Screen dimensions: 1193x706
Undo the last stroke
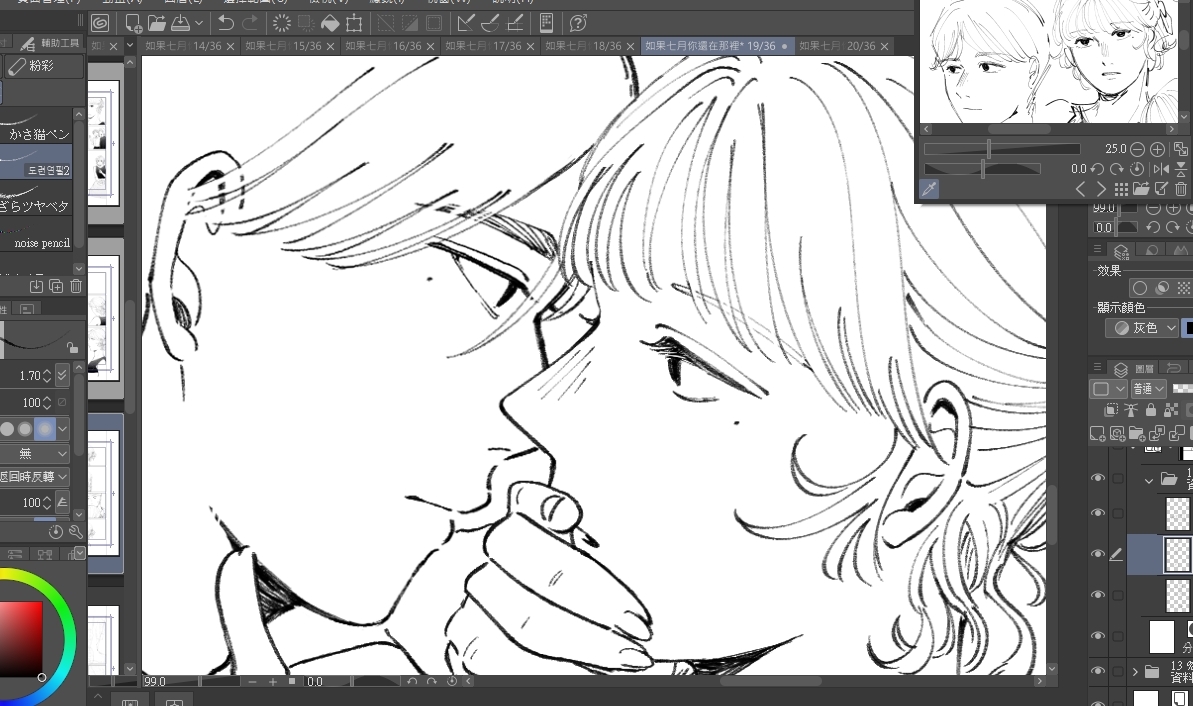point(226,24)
